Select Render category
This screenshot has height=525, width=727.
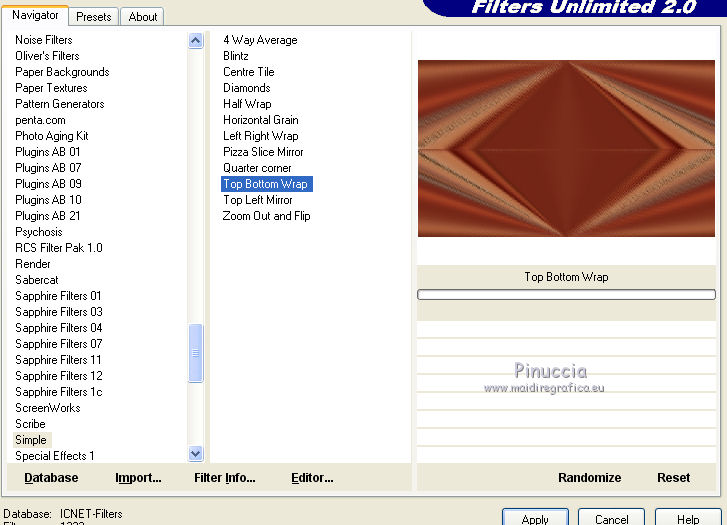click(32, 264)
